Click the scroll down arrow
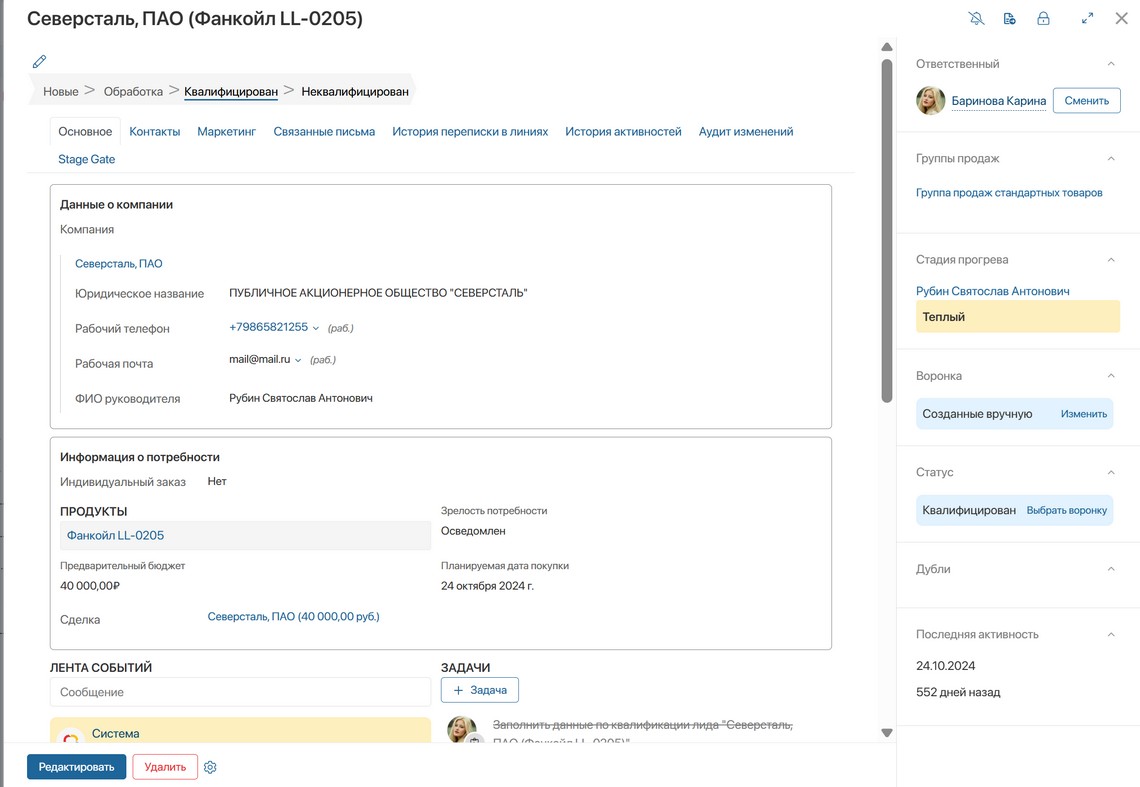 pyautogui.click(x=886, y=732)
